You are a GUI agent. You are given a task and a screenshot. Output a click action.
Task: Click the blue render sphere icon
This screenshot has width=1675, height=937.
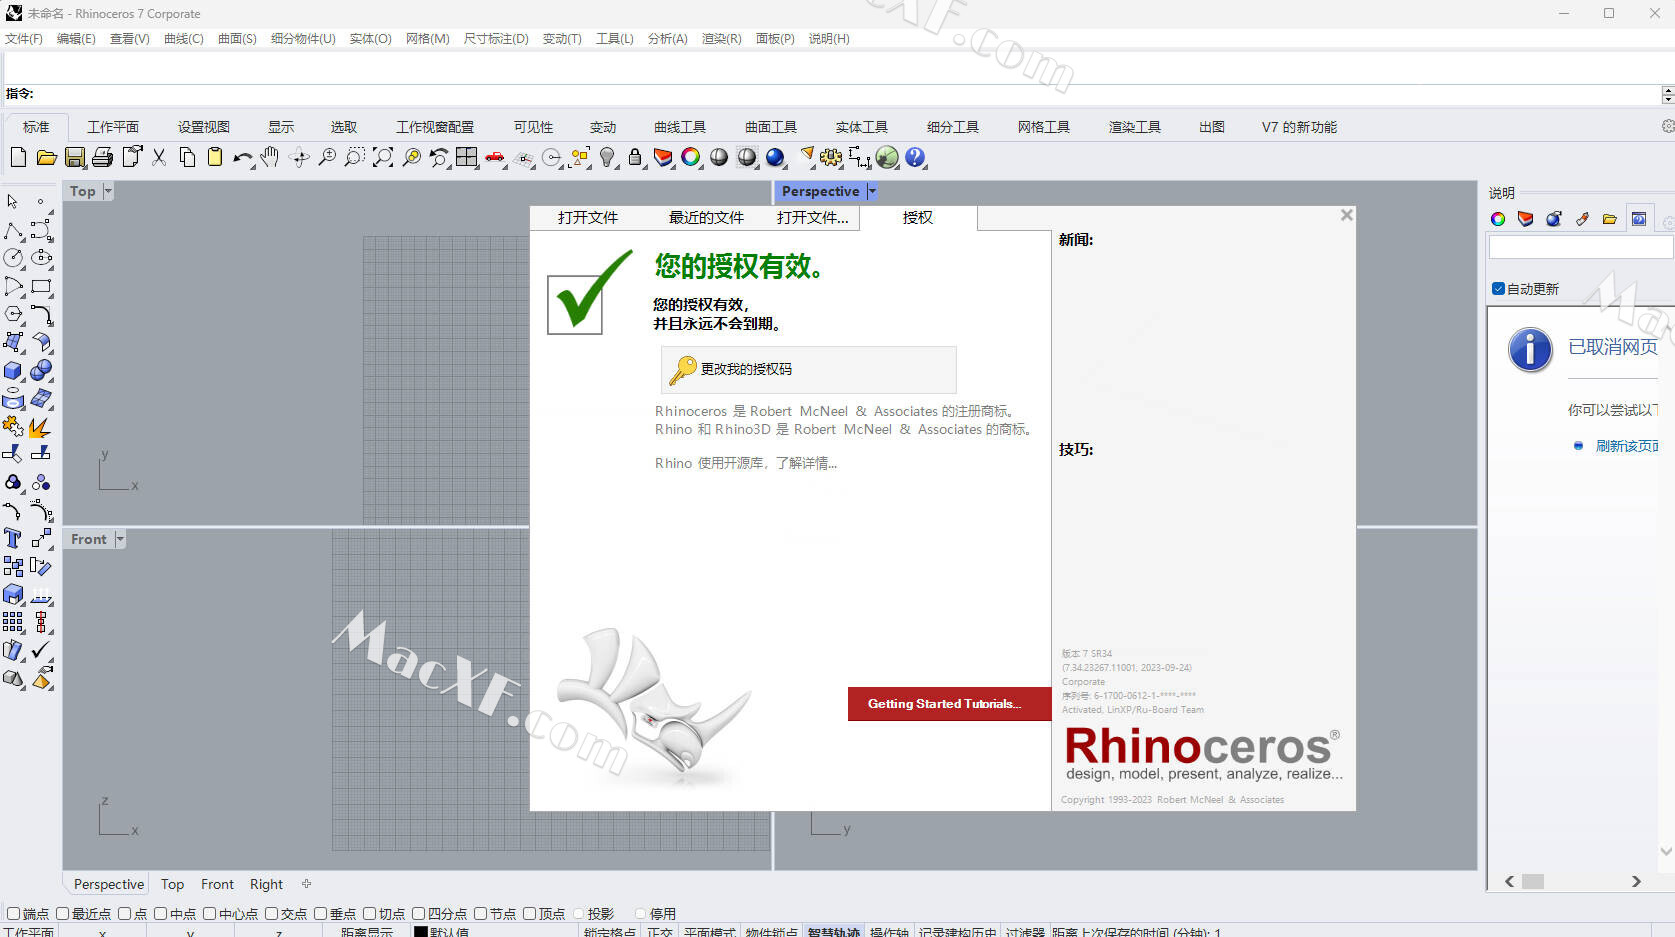(775, 157)
